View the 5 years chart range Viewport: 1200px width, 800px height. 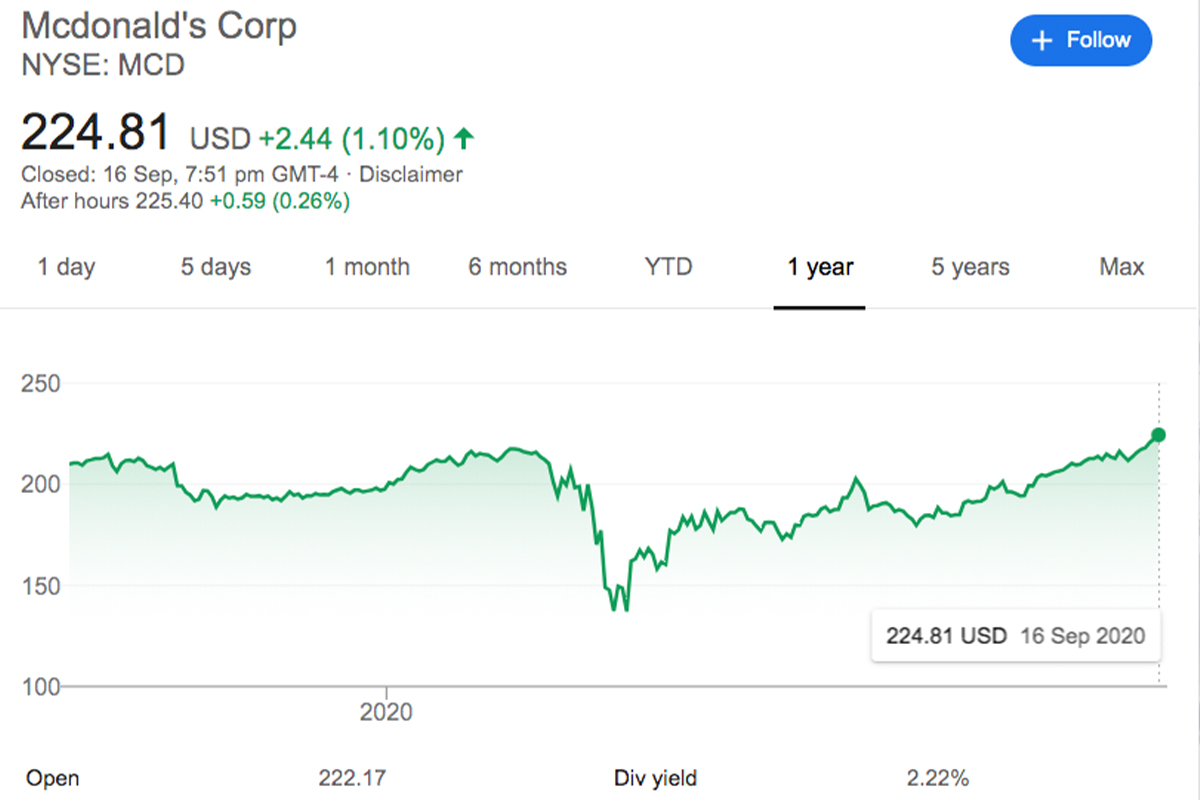click(x=970, y=267)
